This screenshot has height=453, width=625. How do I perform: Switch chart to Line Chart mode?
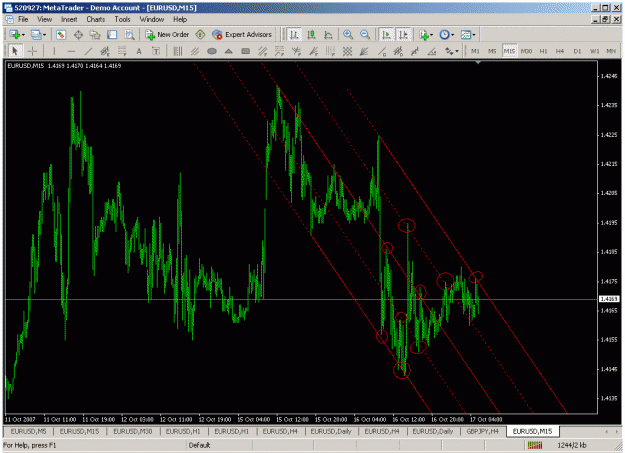tap(328, 35)
